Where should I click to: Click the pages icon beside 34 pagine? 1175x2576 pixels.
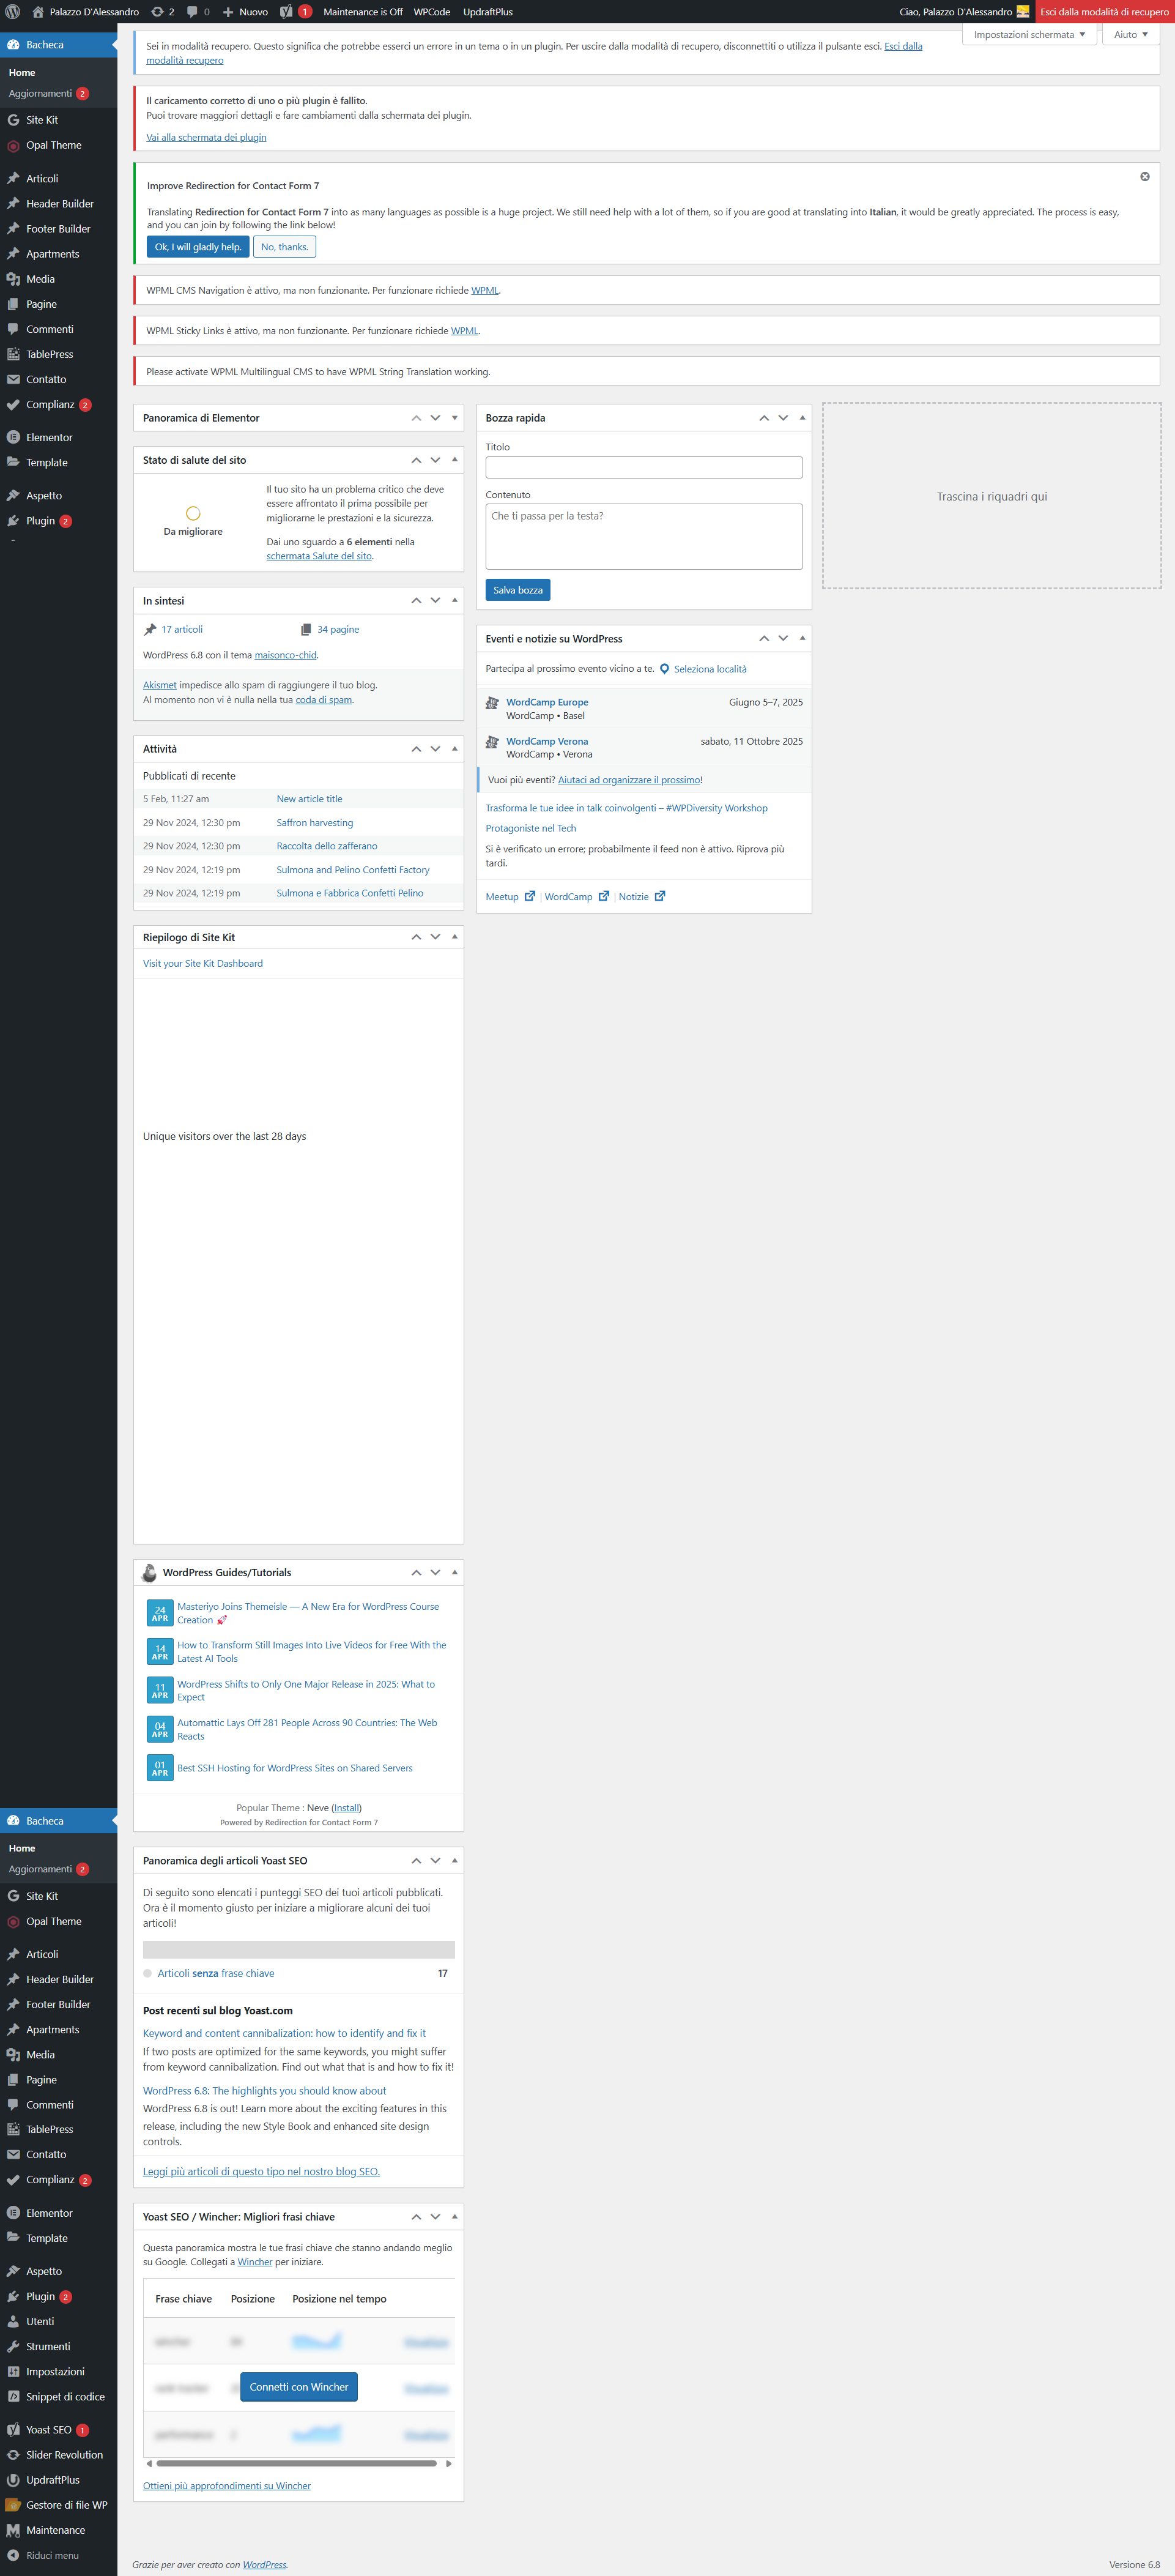[306, 629]
